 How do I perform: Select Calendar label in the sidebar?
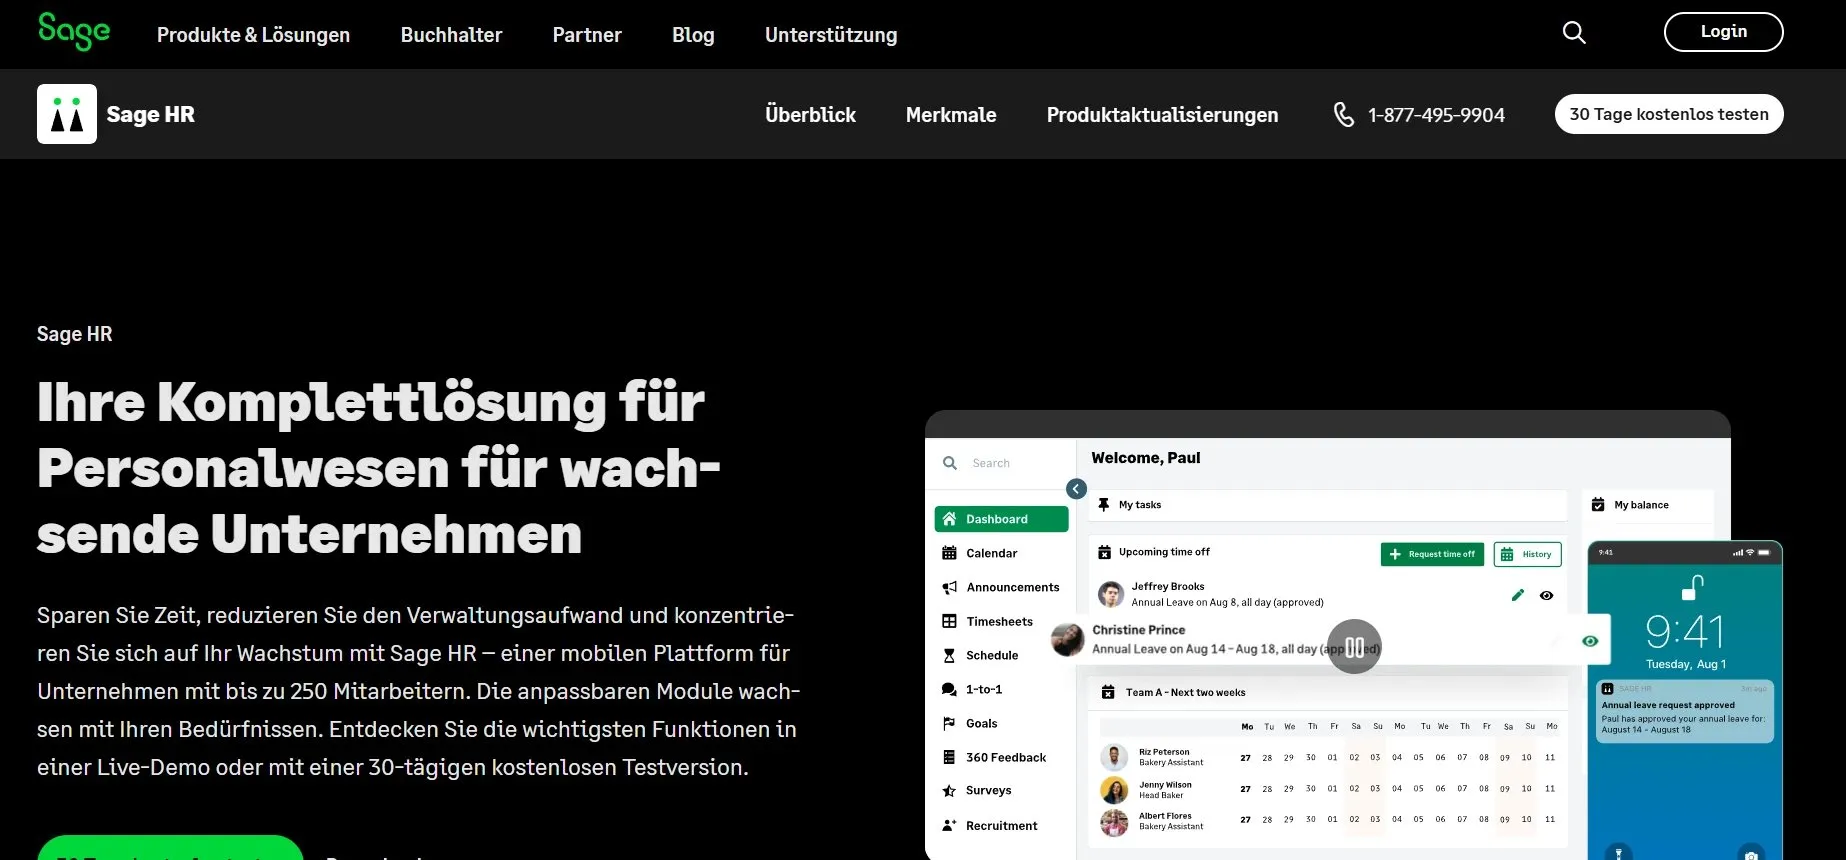point(992,553)
